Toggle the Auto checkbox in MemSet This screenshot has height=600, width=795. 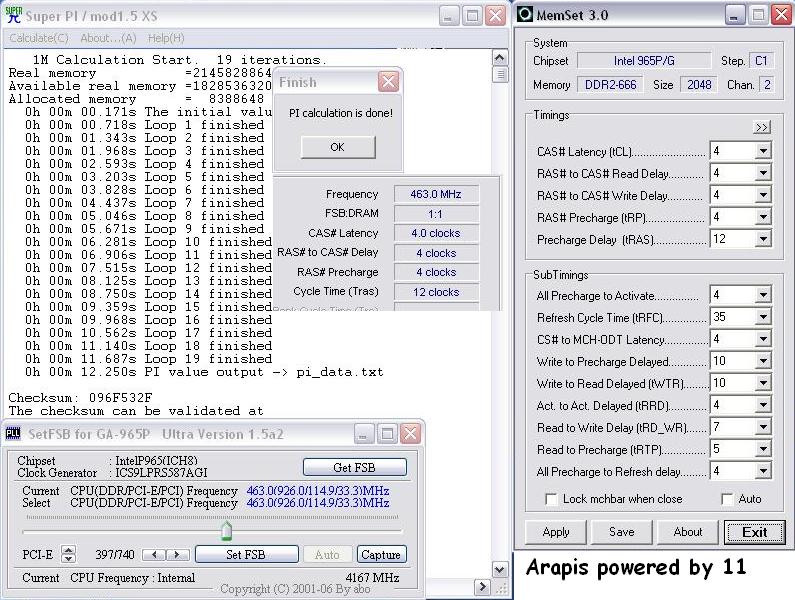(727, 499)
